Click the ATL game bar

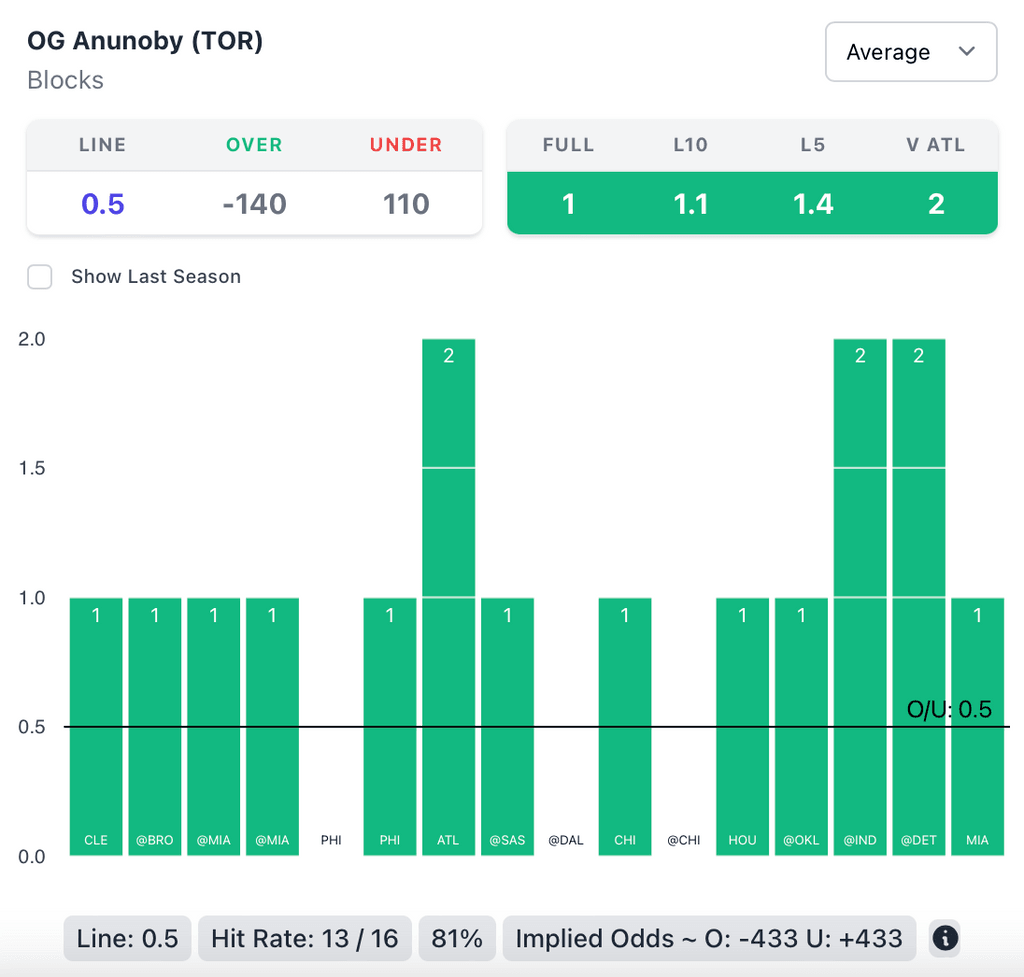(x=449, y=597)
